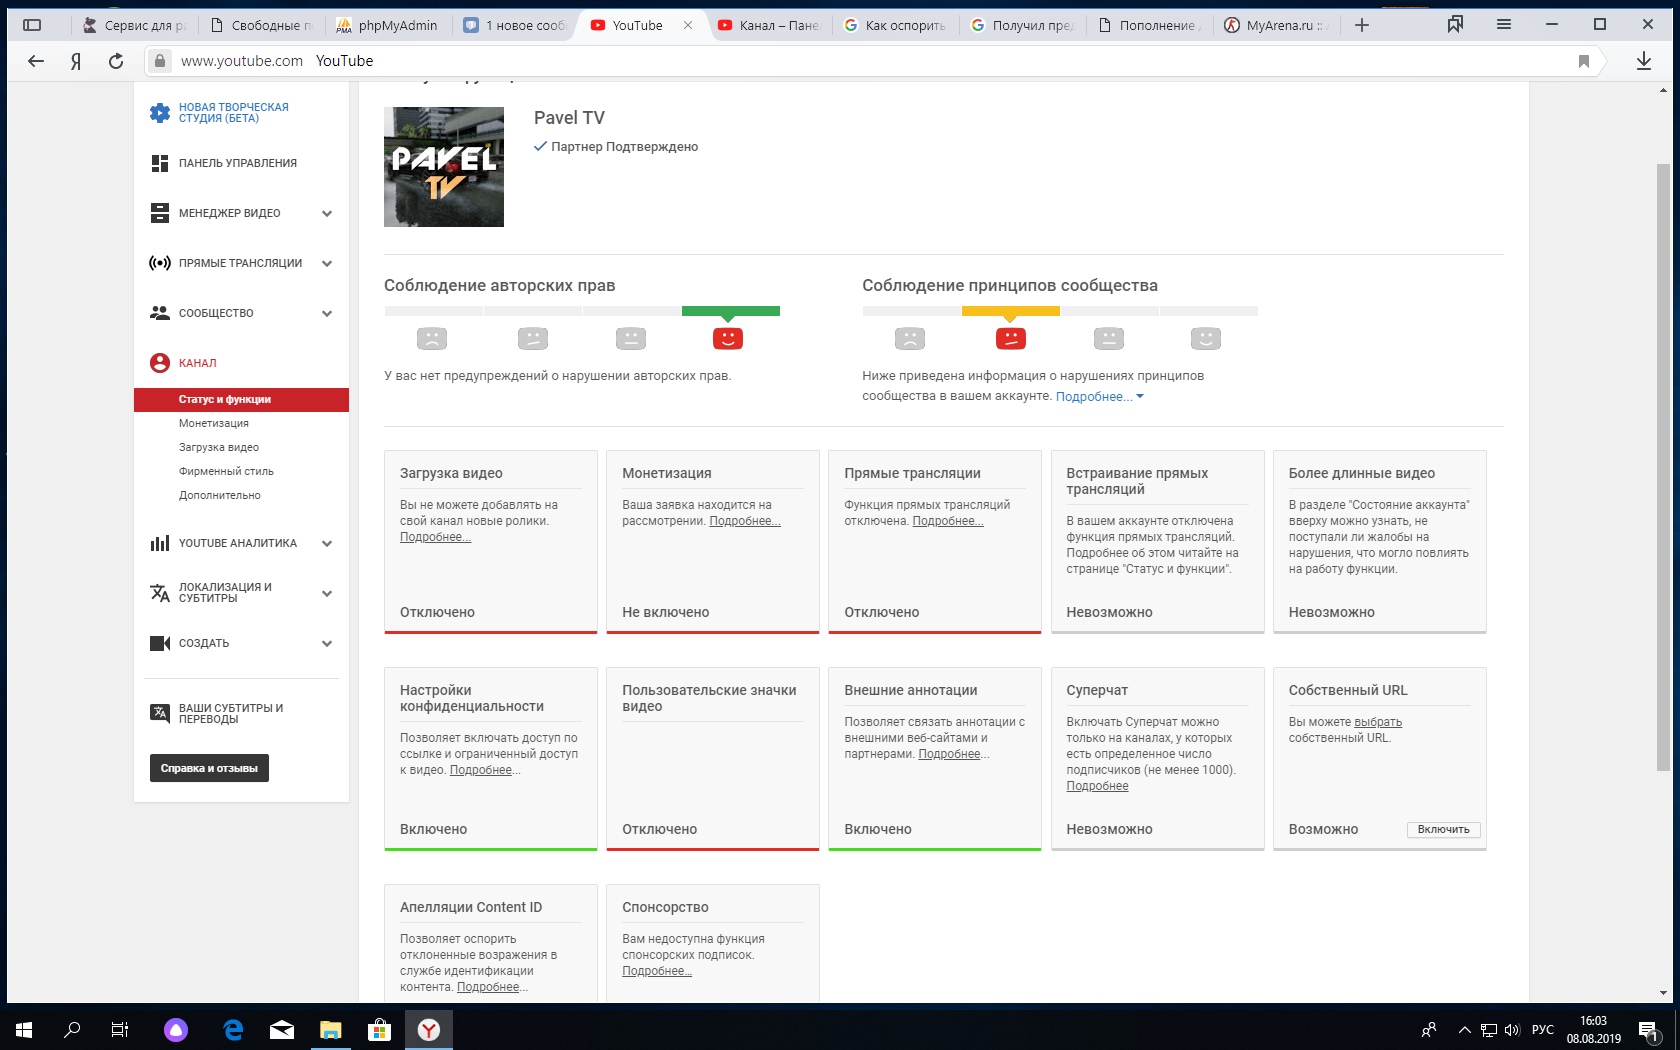Select Статус и функции in the sidebar
The width and height of the screenshot is (1680, 1050).
(241, 399)
